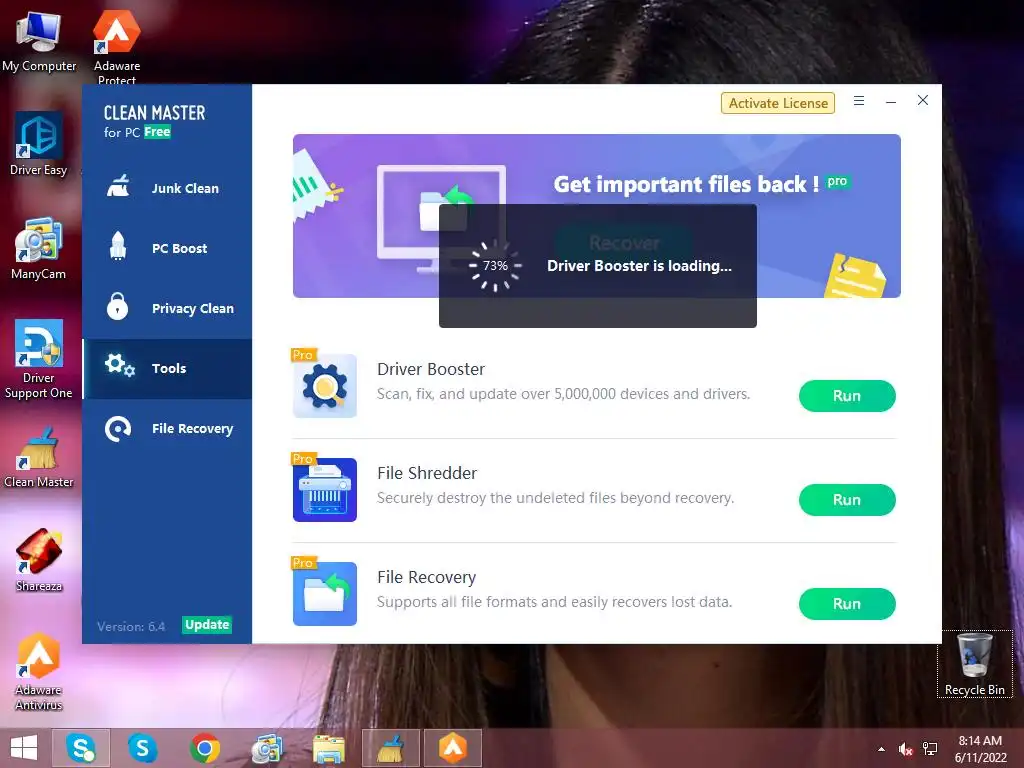Select the Recycle Bin desktop icon

pos(974,664)
